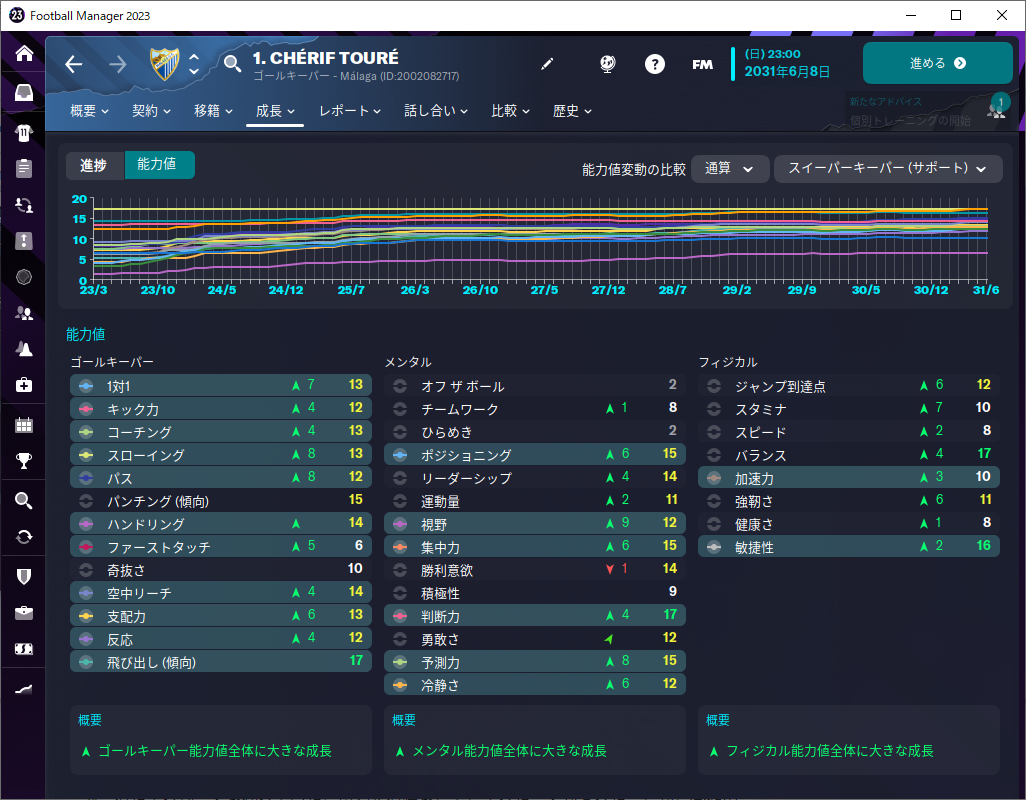This screenshot has width=1026, height=800.
Task: Toggle graph line for 1対1 attribute
Action: [x=86, y=386]
